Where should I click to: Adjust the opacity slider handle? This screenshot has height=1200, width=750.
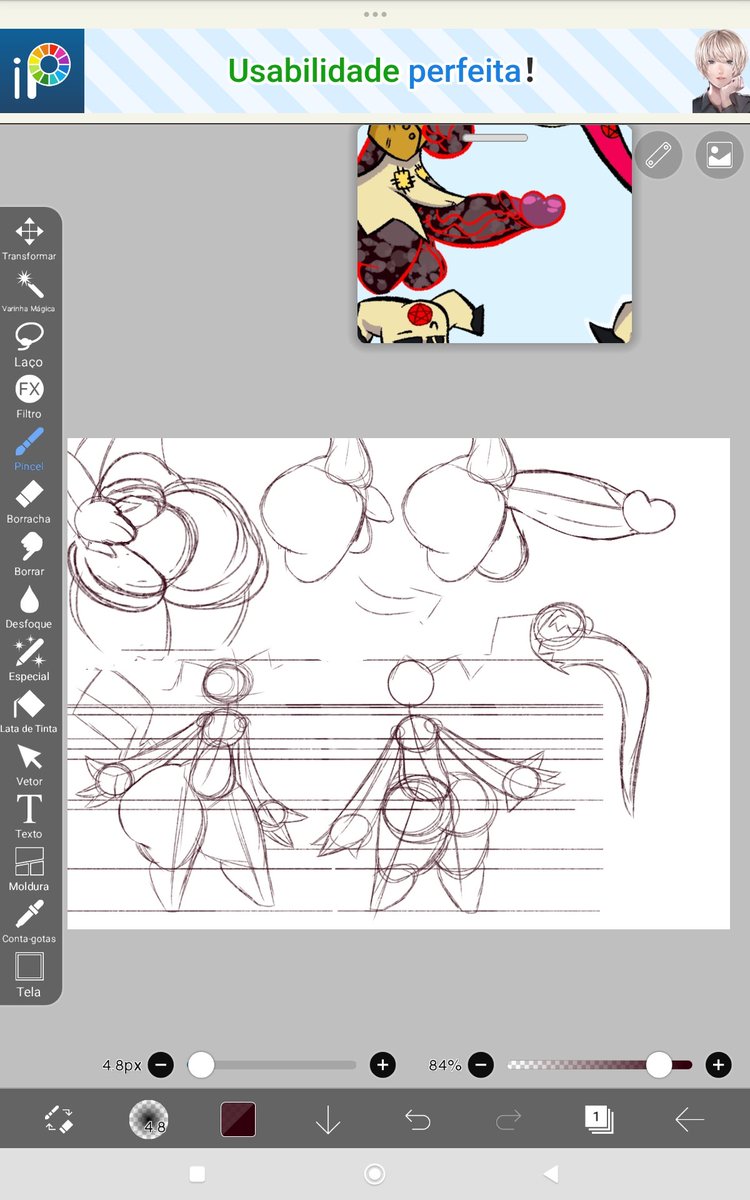(658, 1065)
